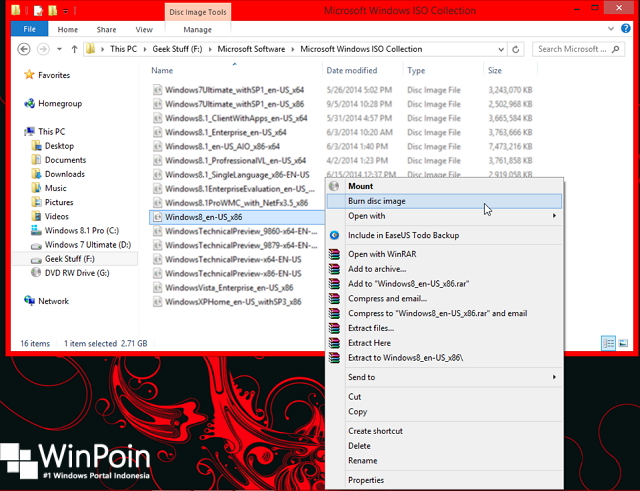The image size is (640, 491).
Task: Open Properties from the context menu
Action: [444, 480]
